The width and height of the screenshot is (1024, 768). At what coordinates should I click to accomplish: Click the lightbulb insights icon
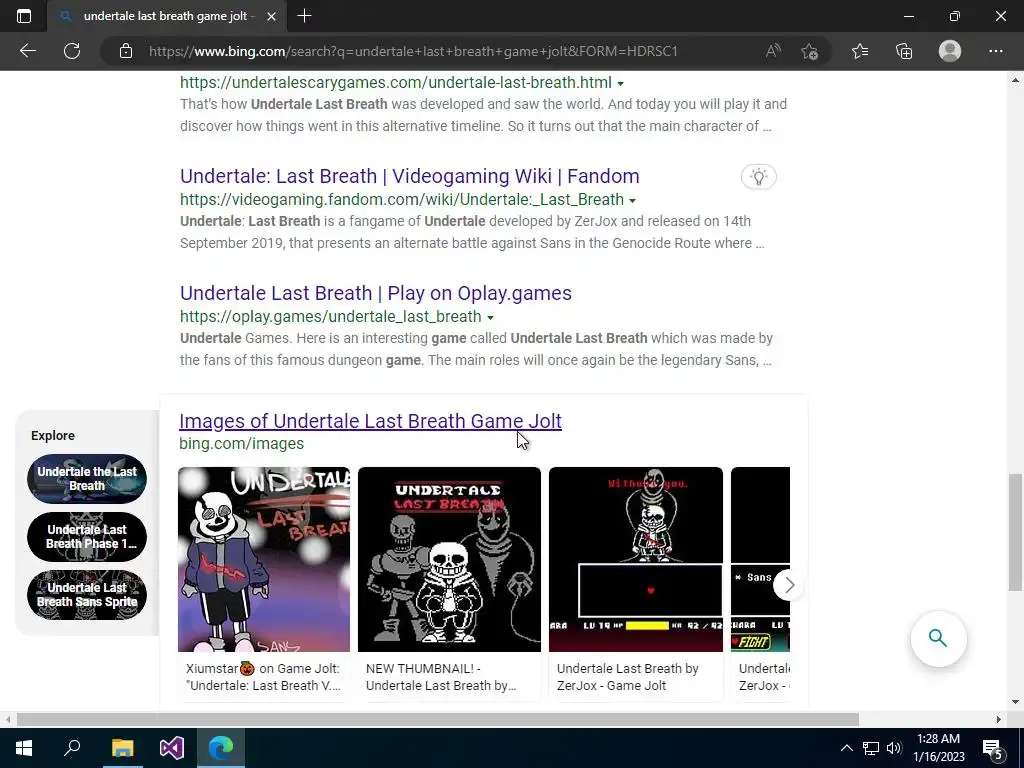coord(758,176)
